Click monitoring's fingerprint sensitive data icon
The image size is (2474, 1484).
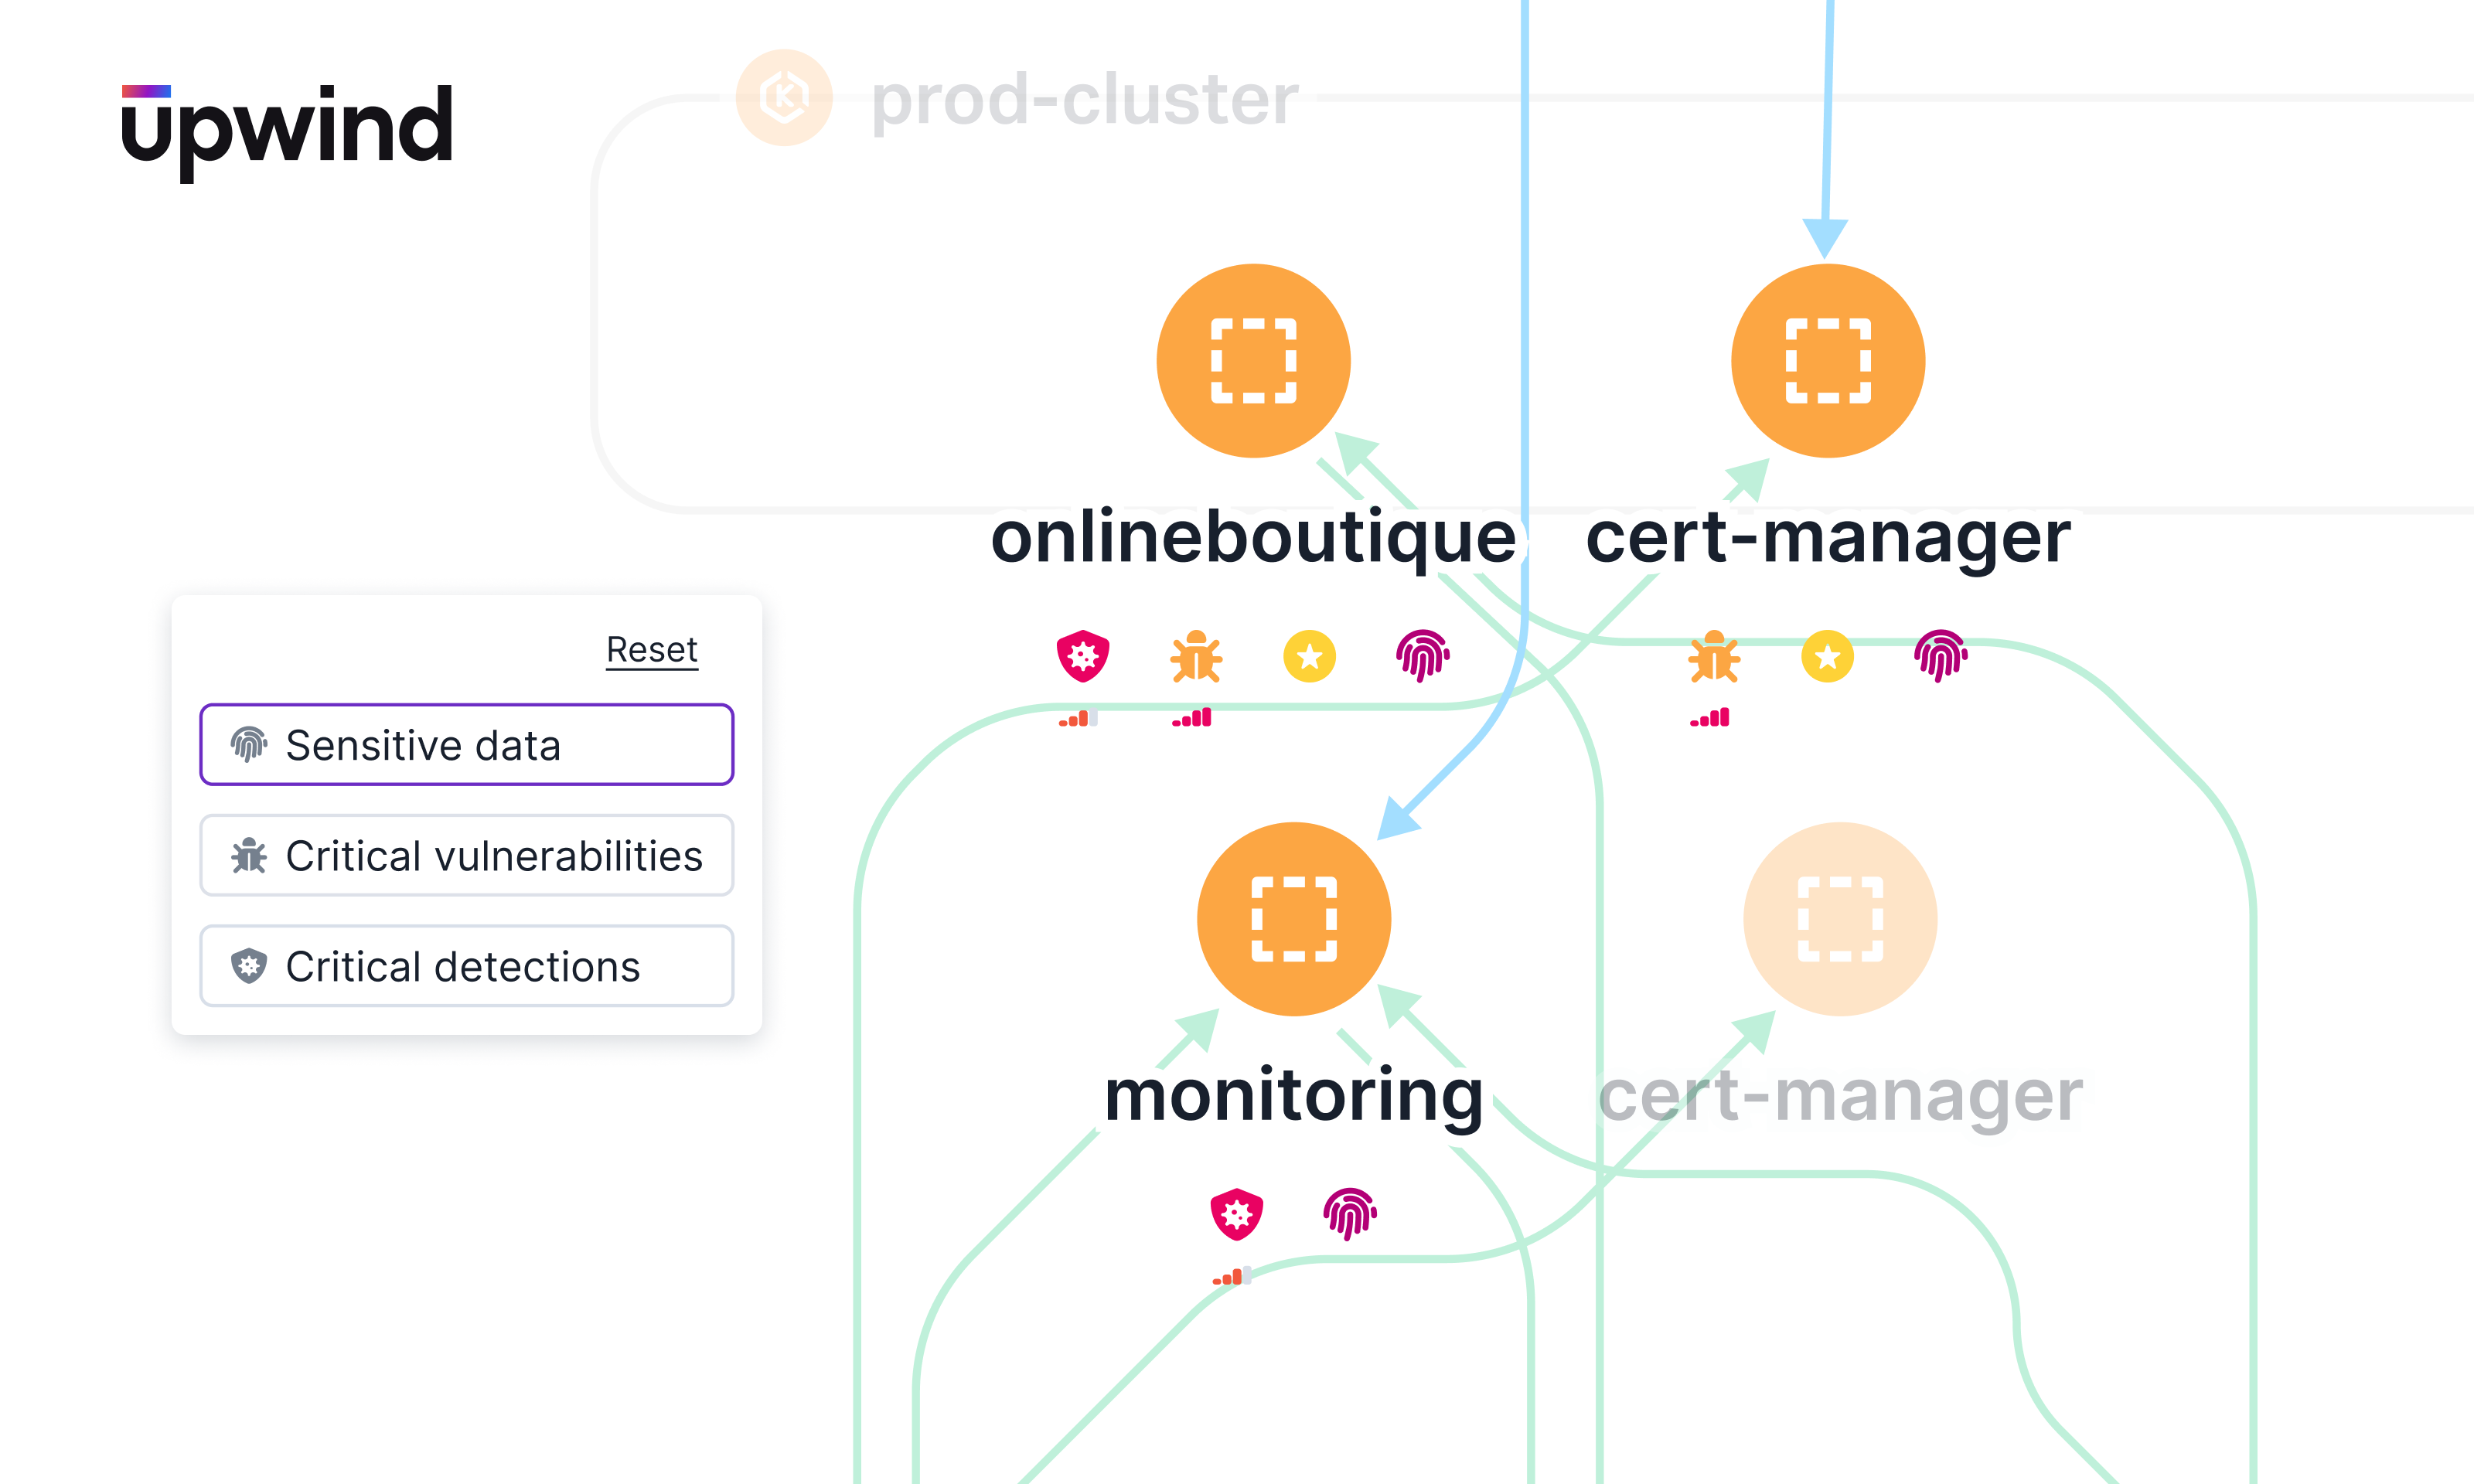[x=1349, y=1215]
